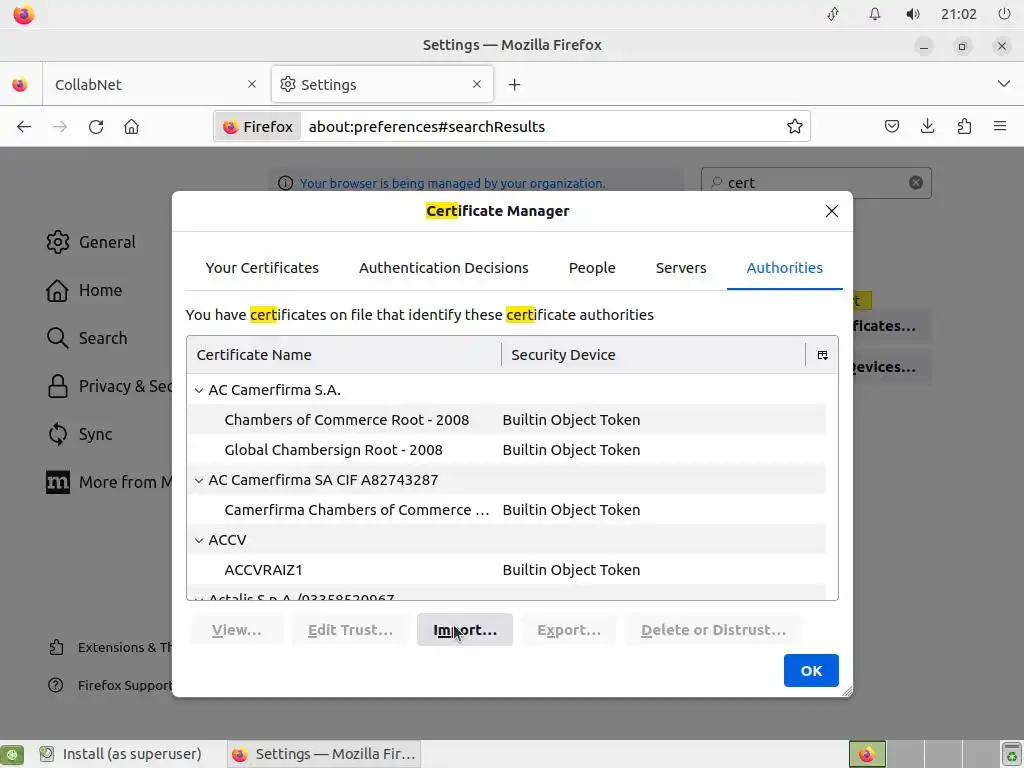Screen dimensions: 1024x768
Task: Click the Import... button
Action: 465,630
